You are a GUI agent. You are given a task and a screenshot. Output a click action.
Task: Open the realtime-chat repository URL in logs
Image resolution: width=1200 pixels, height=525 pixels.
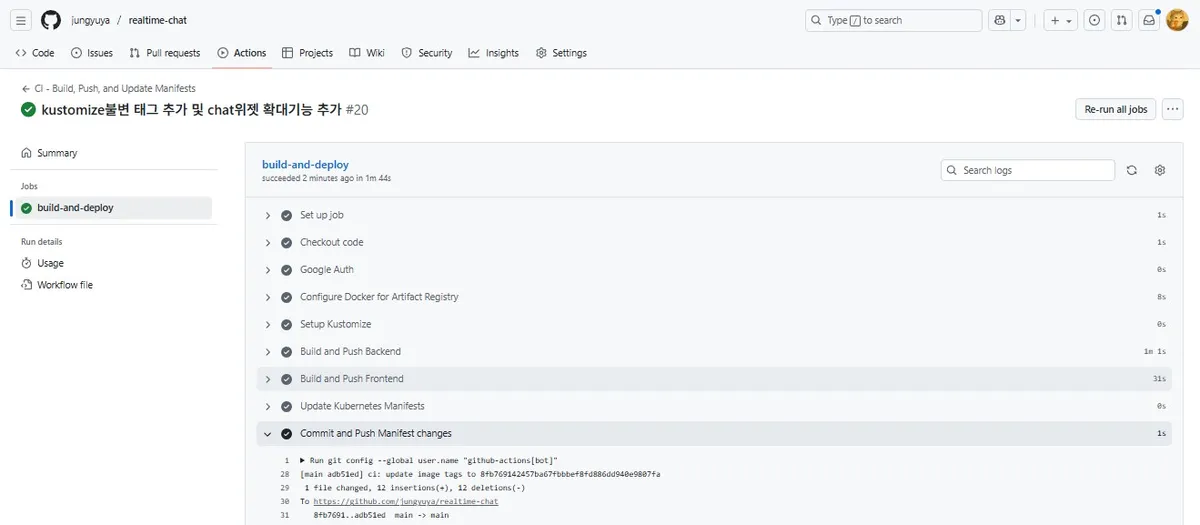pyautogui.click(x=405, y=501)
